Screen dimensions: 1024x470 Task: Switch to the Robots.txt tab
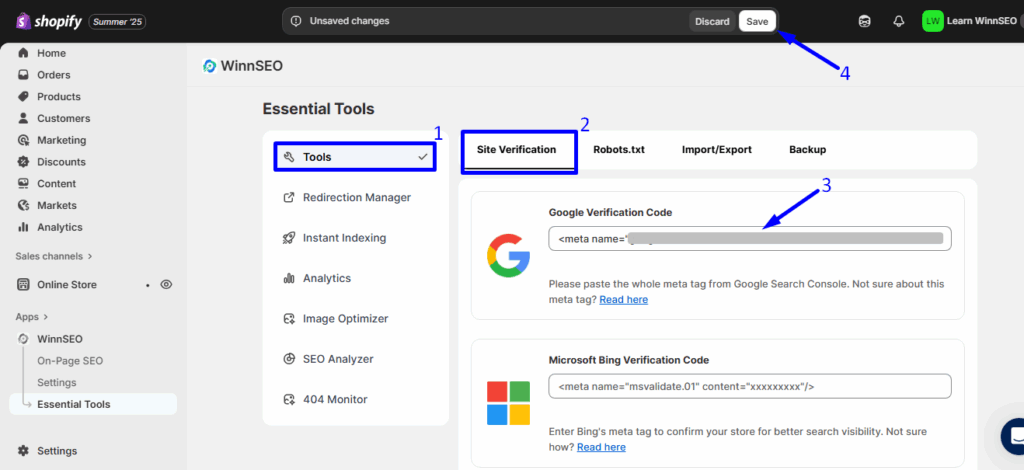[618, 149]
